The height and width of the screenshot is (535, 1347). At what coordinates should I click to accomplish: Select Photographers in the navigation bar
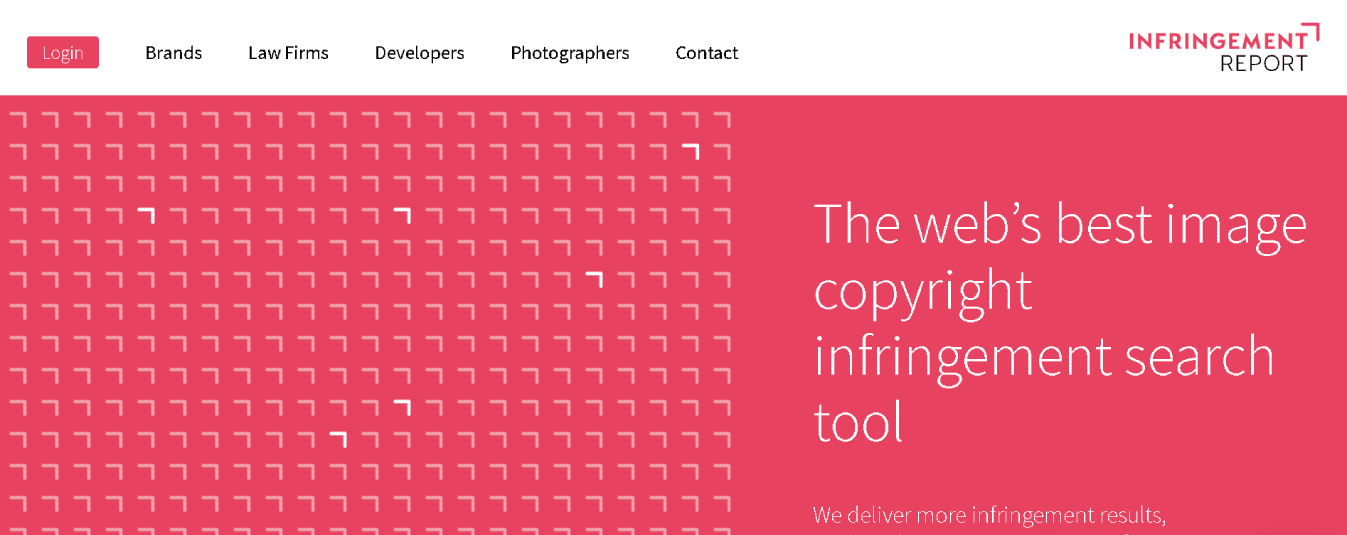pyautogui.click(x=570, y=53)
